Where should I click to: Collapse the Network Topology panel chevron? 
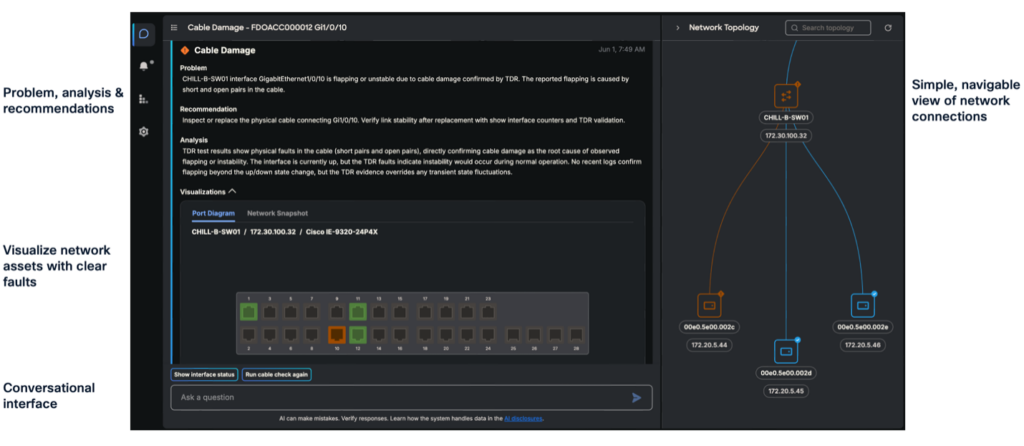[x=677, y=28]
